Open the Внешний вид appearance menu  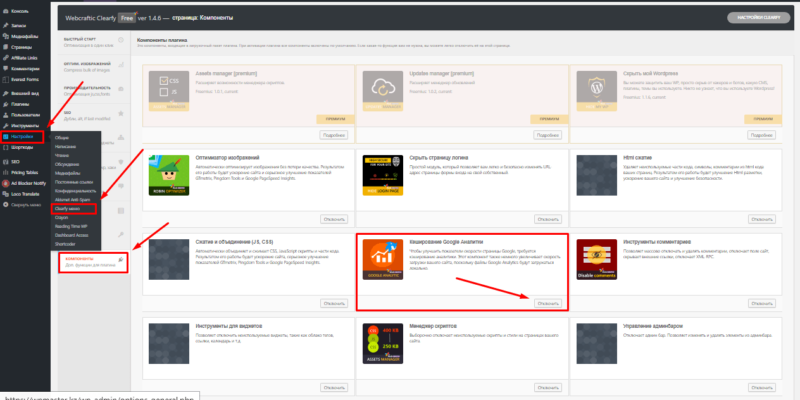coord(25,93)
